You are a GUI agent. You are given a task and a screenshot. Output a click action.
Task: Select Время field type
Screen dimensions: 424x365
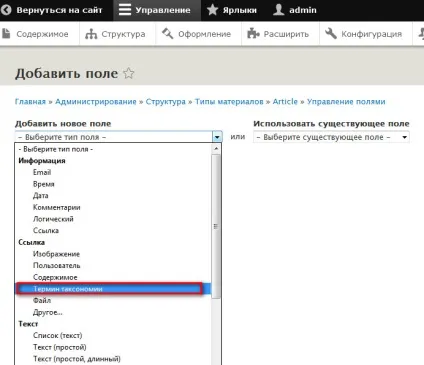[x=43, y=184]
